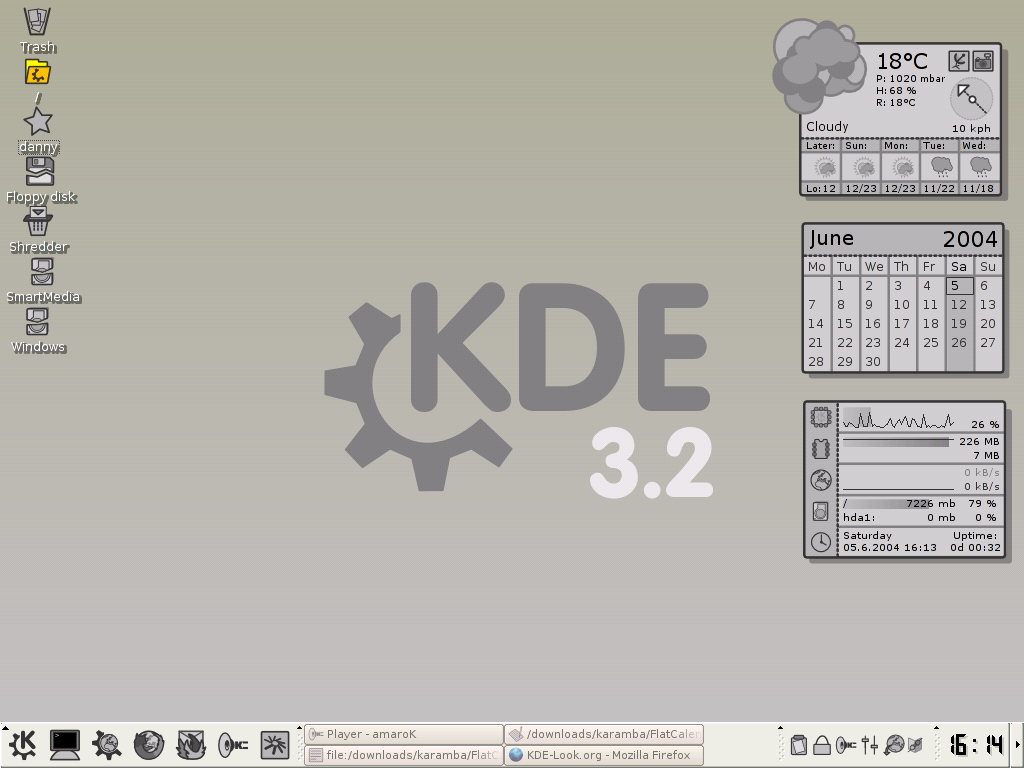Screen dimensions: 1024x768
Task: Click the 18°C temperature reading
Action: [x=902, y=61]
